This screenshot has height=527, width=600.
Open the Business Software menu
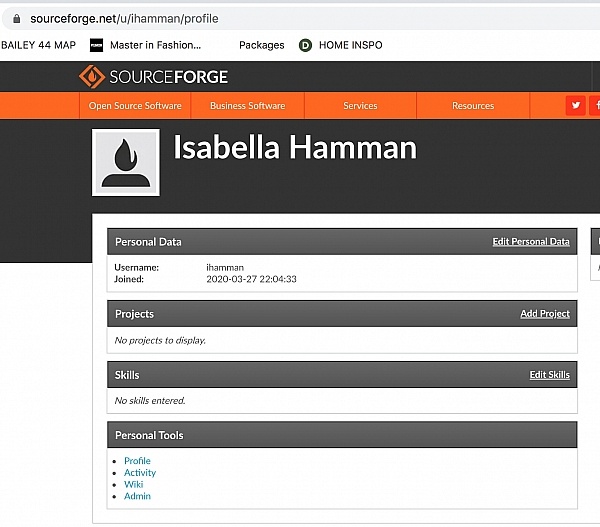pyautogui.click(x=248, y=106)
